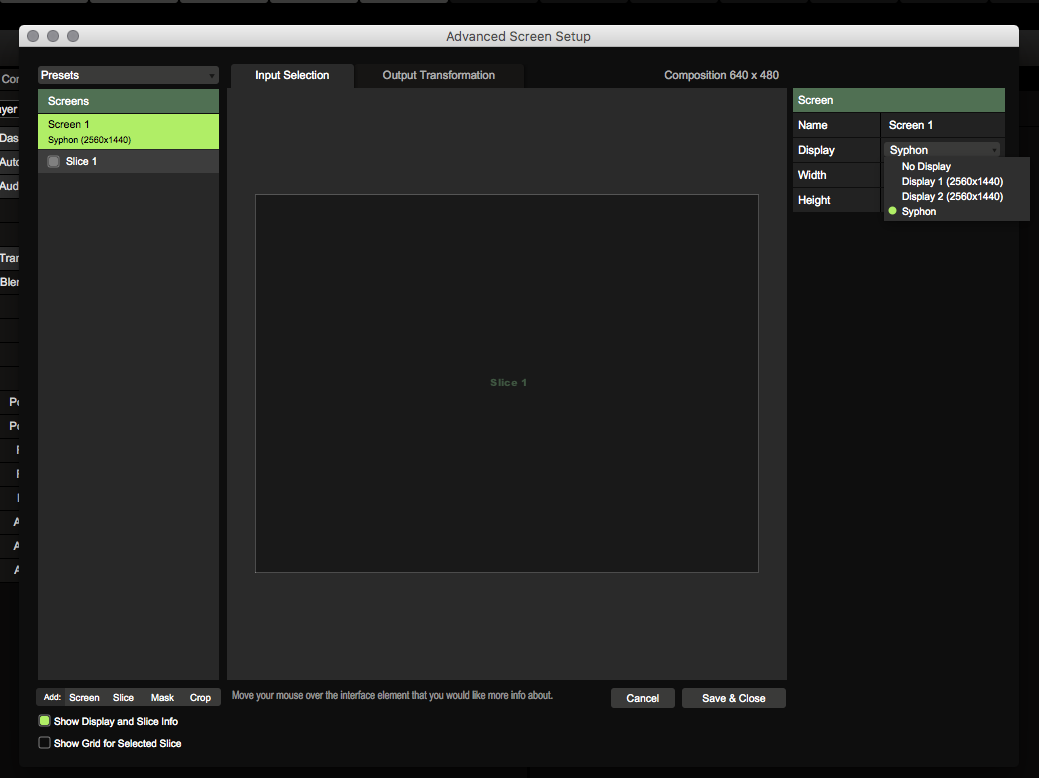Click the Screen 1 Name field
The height and width of the screenshot is (778, 1039).
click(x=942, y=125)
